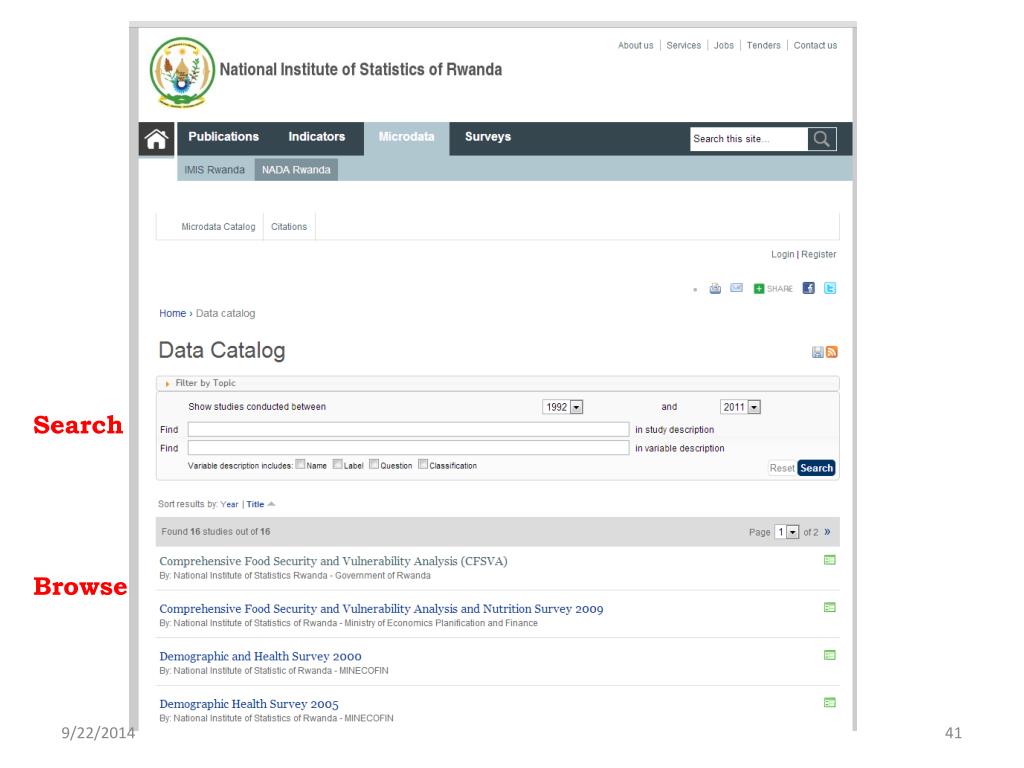Open the 2011 end year dropdown
1024x768 pixels.
click(x=740, y=407)
